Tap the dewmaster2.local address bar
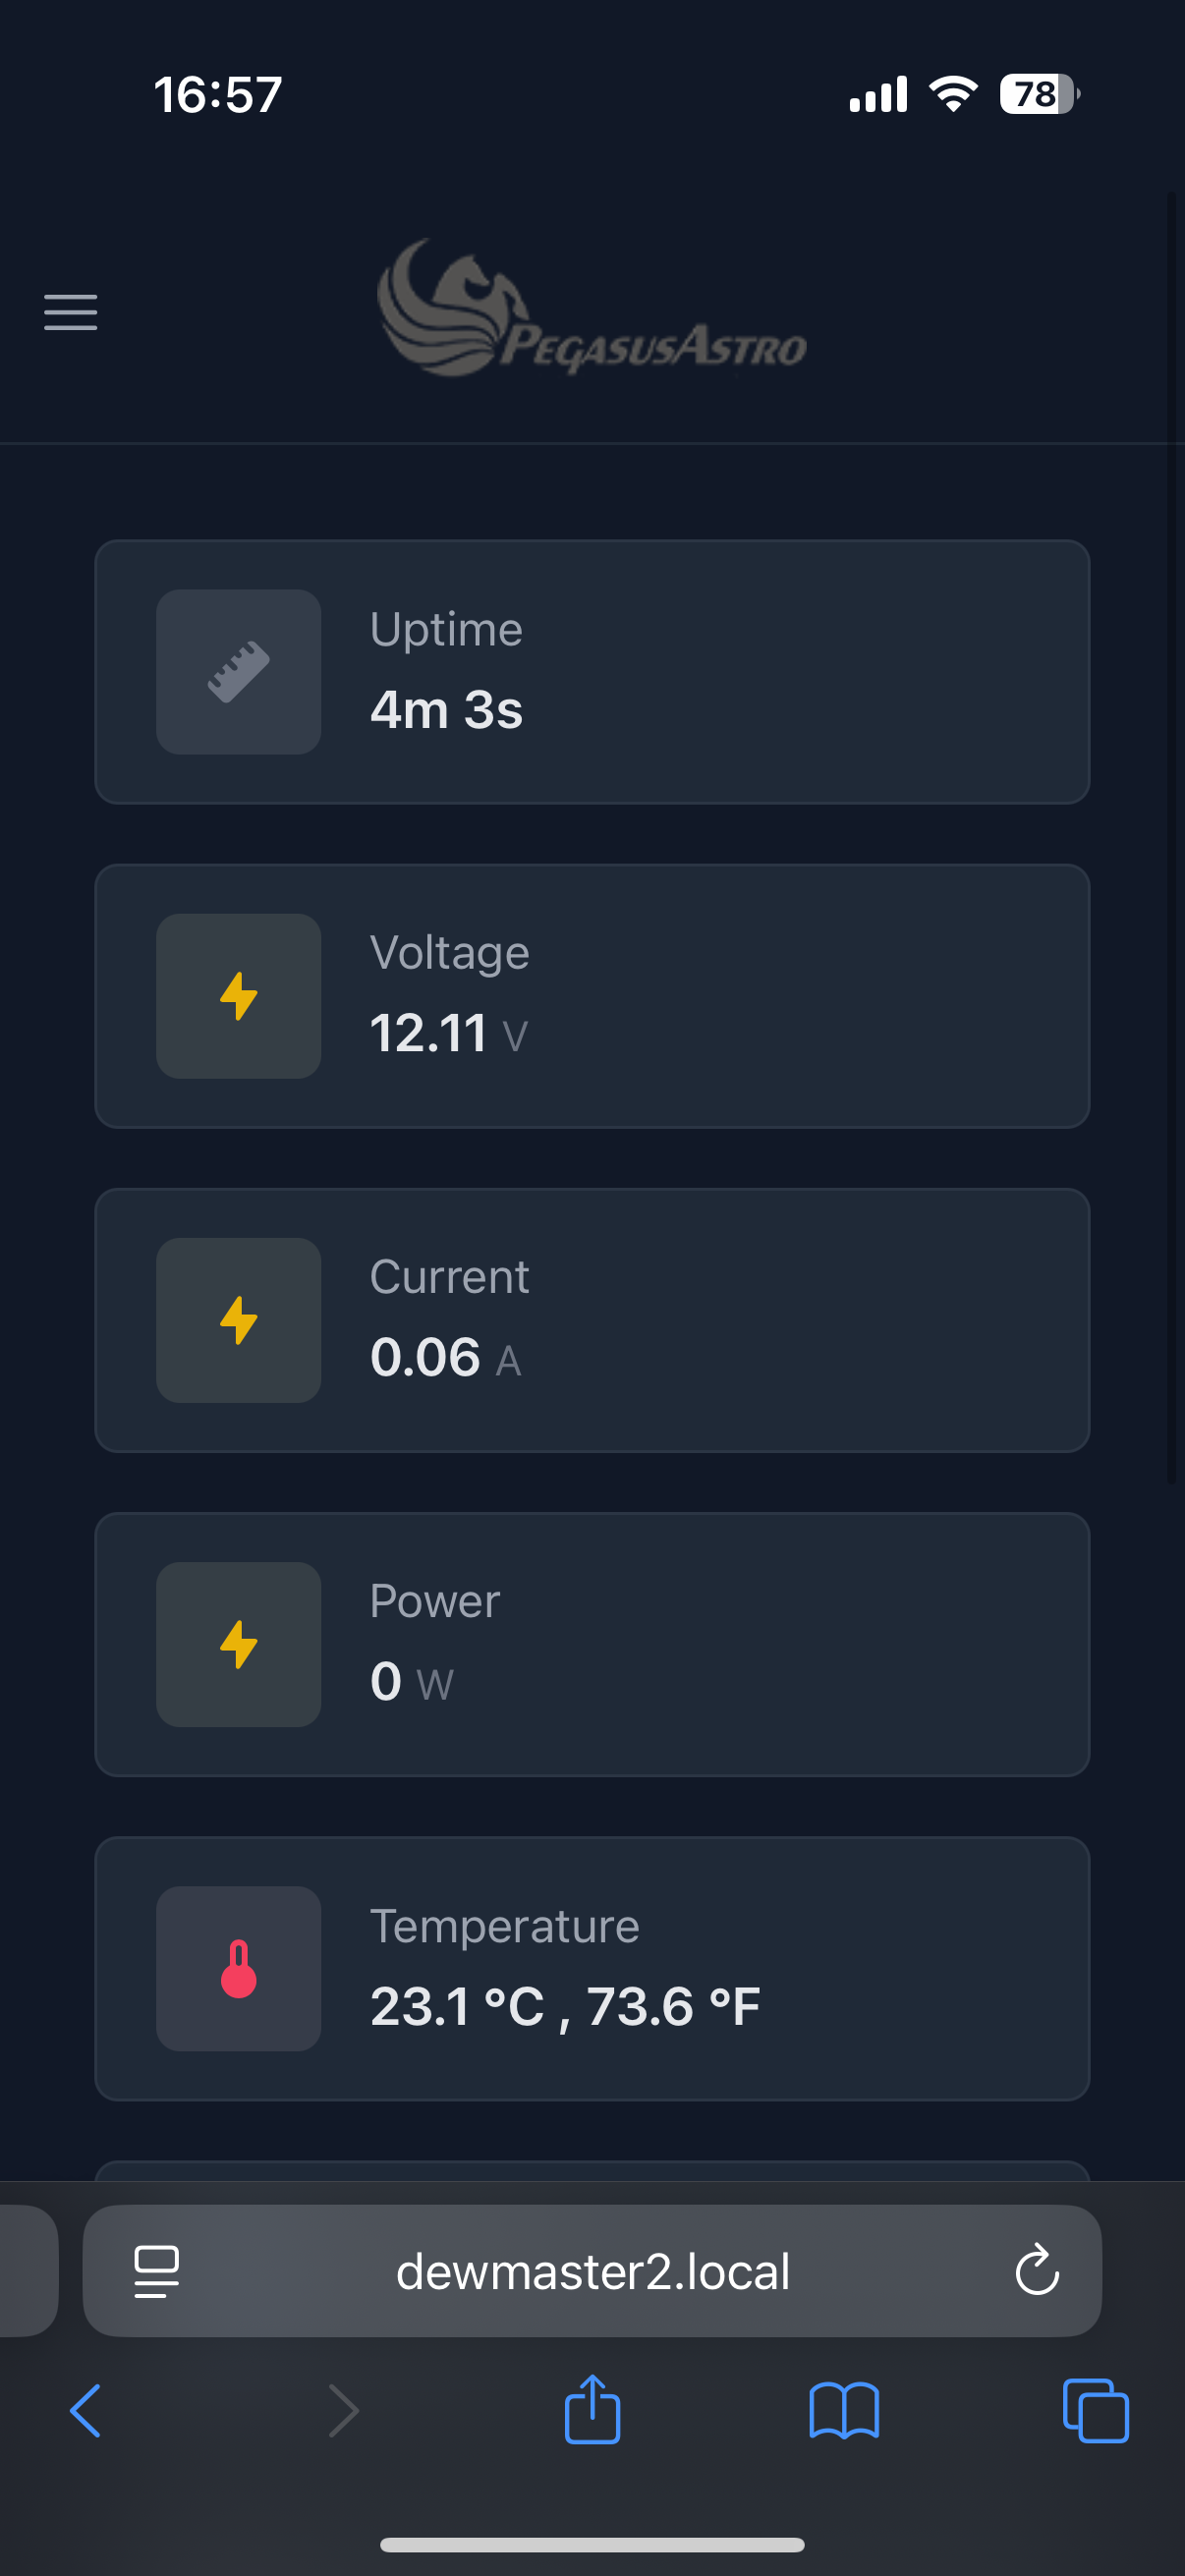The width and height of the screenshot is (1185, 2576). [x=592, y=2271]
